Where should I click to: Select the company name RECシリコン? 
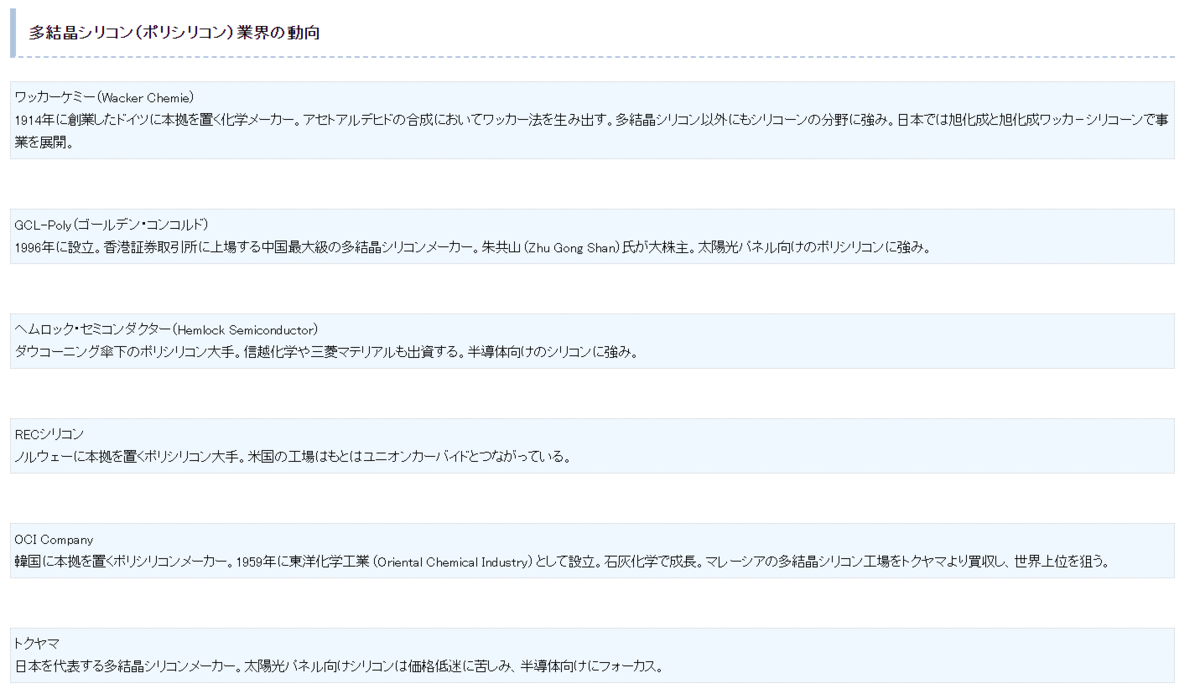pyautogui.click(x=49, y=434)
